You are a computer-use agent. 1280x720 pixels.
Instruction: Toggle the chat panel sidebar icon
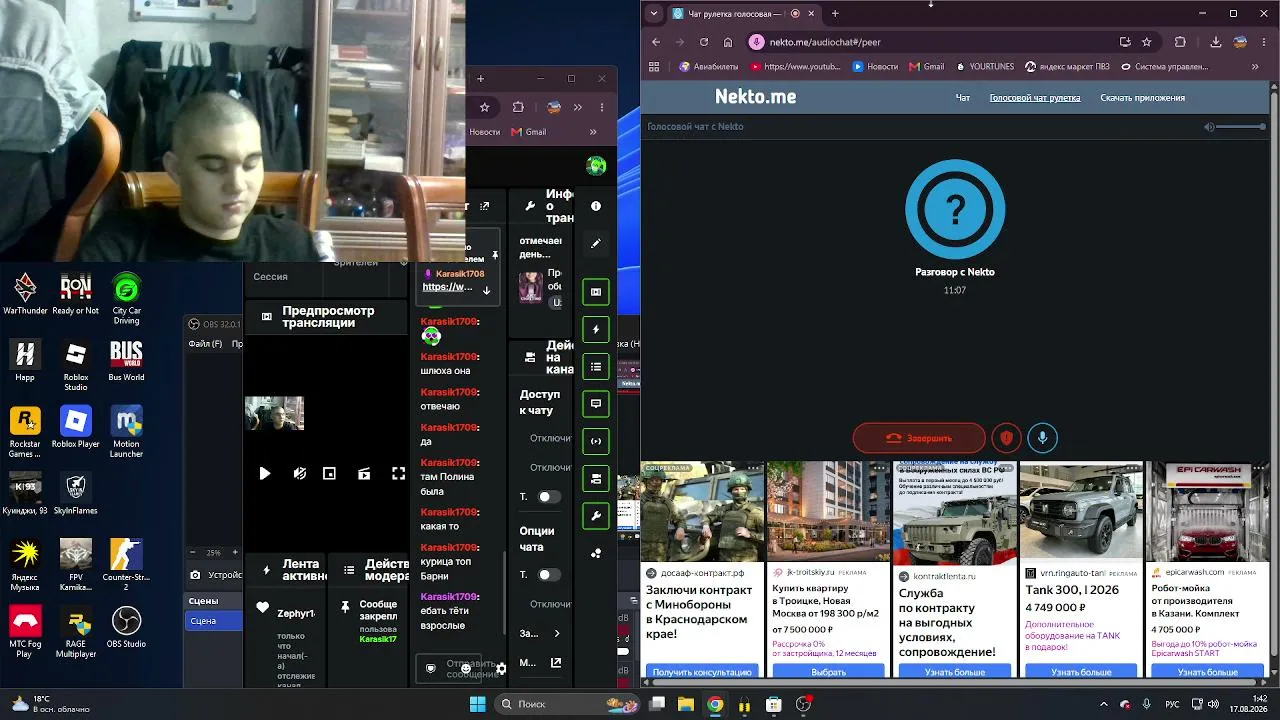coord(596,404)
